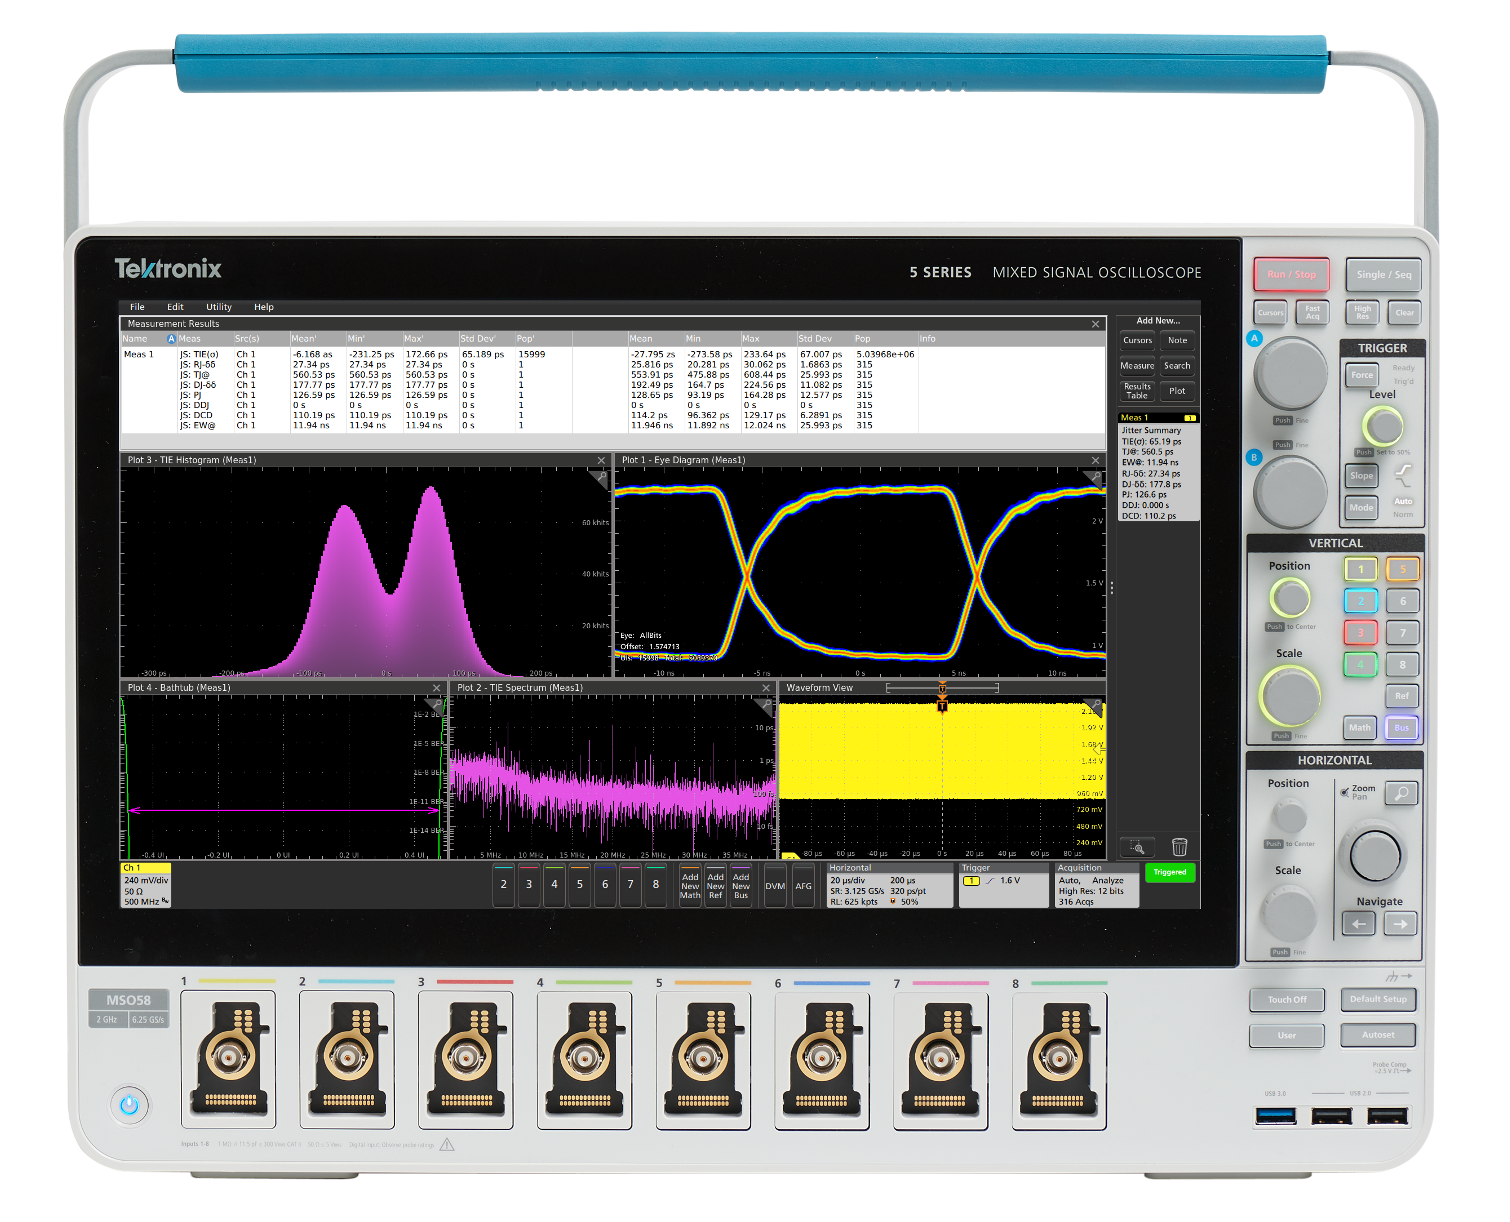Click Add New Ref button

pyautogui.click(x=715, y=886)
